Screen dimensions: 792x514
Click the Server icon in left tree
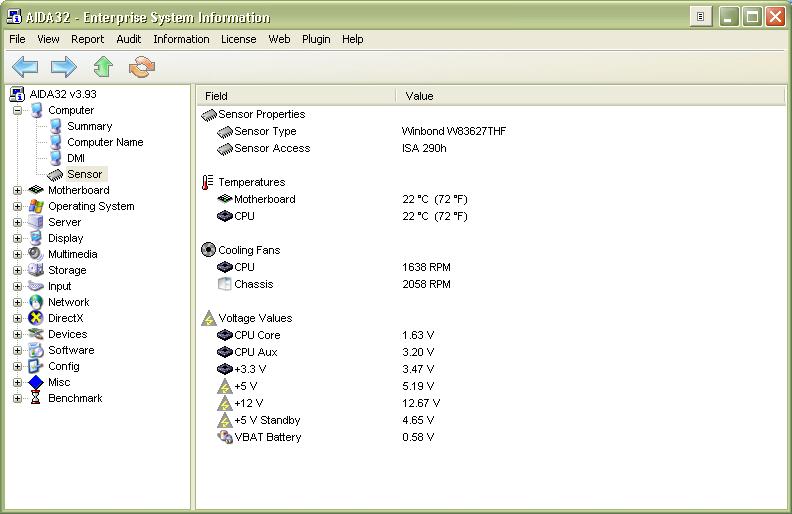coord(36,222)
